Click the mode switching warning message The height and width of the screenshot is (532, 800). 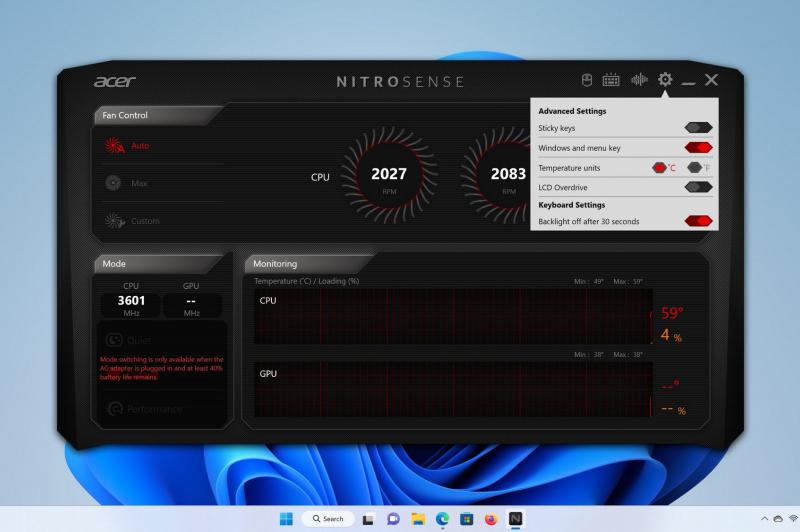coord(161,368)
